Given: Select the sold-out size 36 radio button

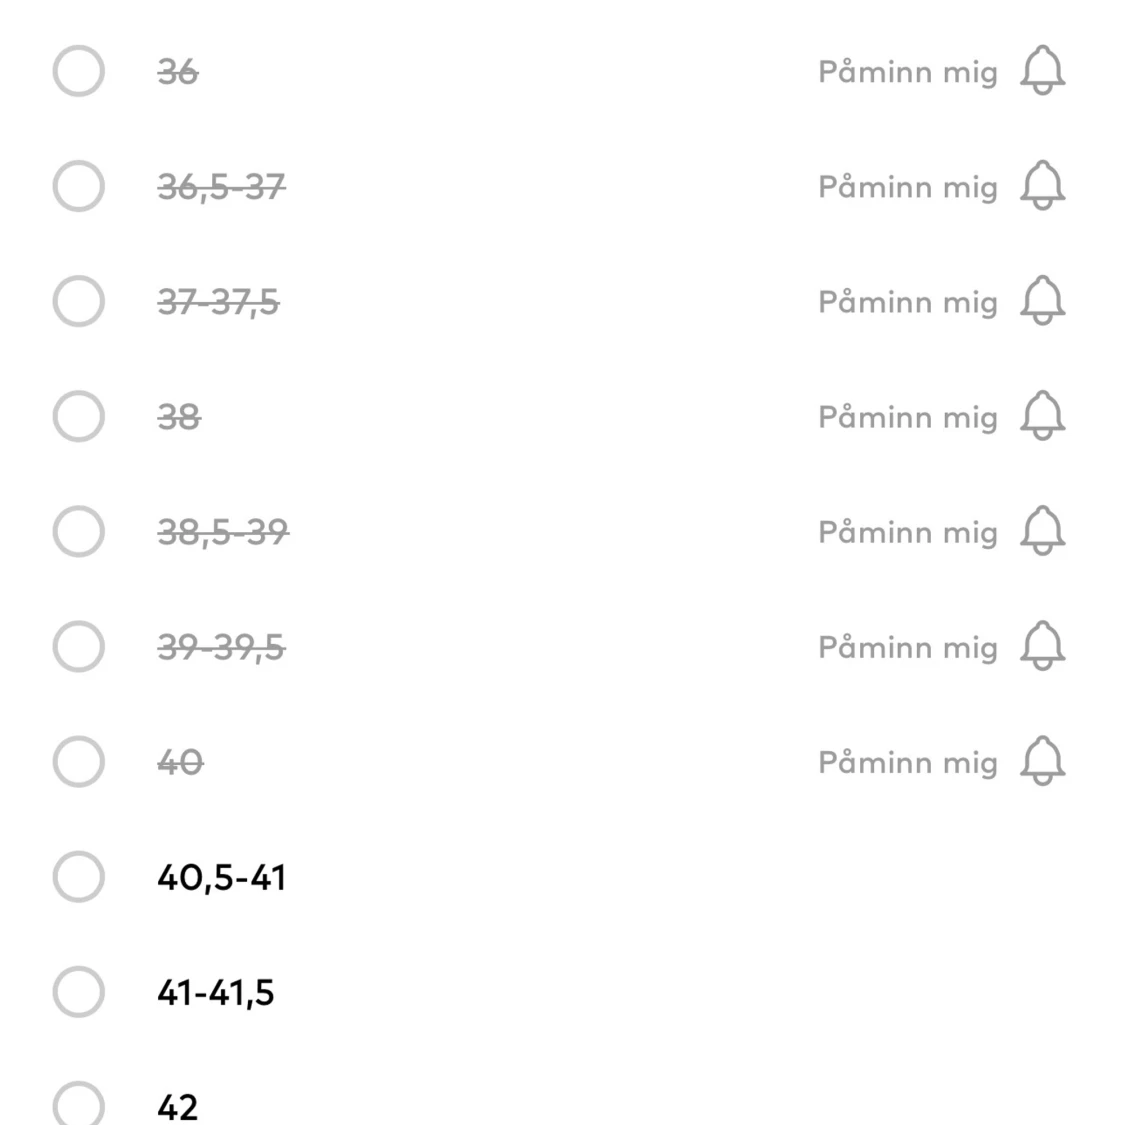Looking at the screenshot, I should coord(78,71).
